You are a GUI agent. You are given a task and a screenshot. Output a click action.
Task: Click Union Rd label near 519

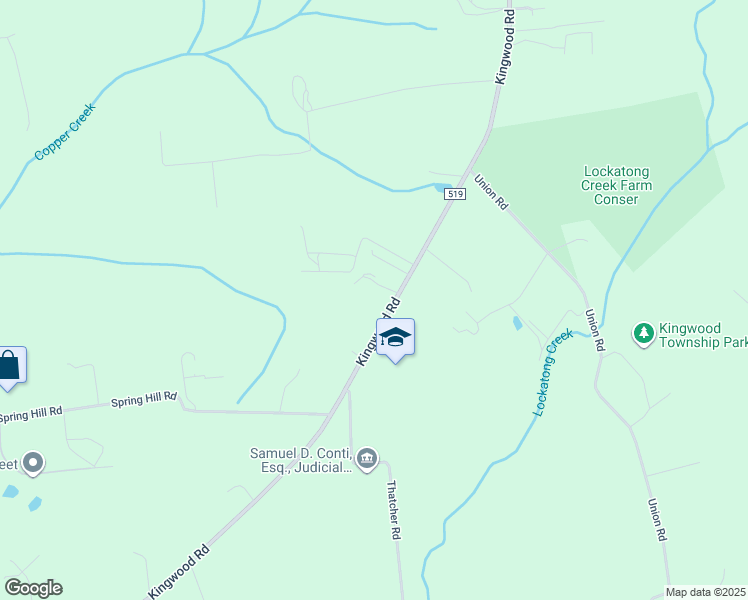coord(491,191)
